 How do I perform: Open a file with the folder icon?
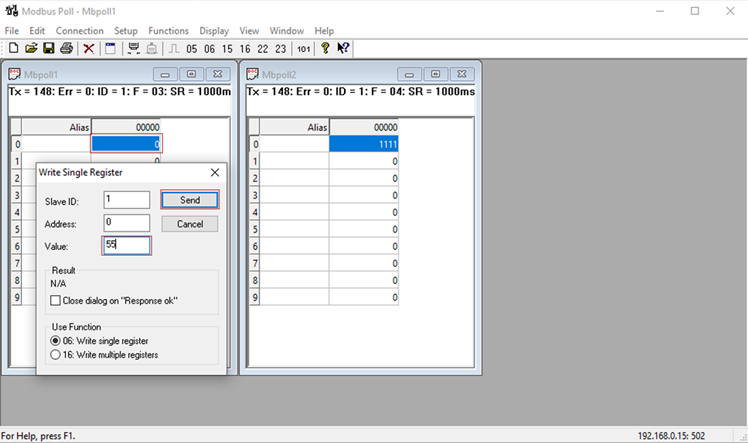pos(31,48)
